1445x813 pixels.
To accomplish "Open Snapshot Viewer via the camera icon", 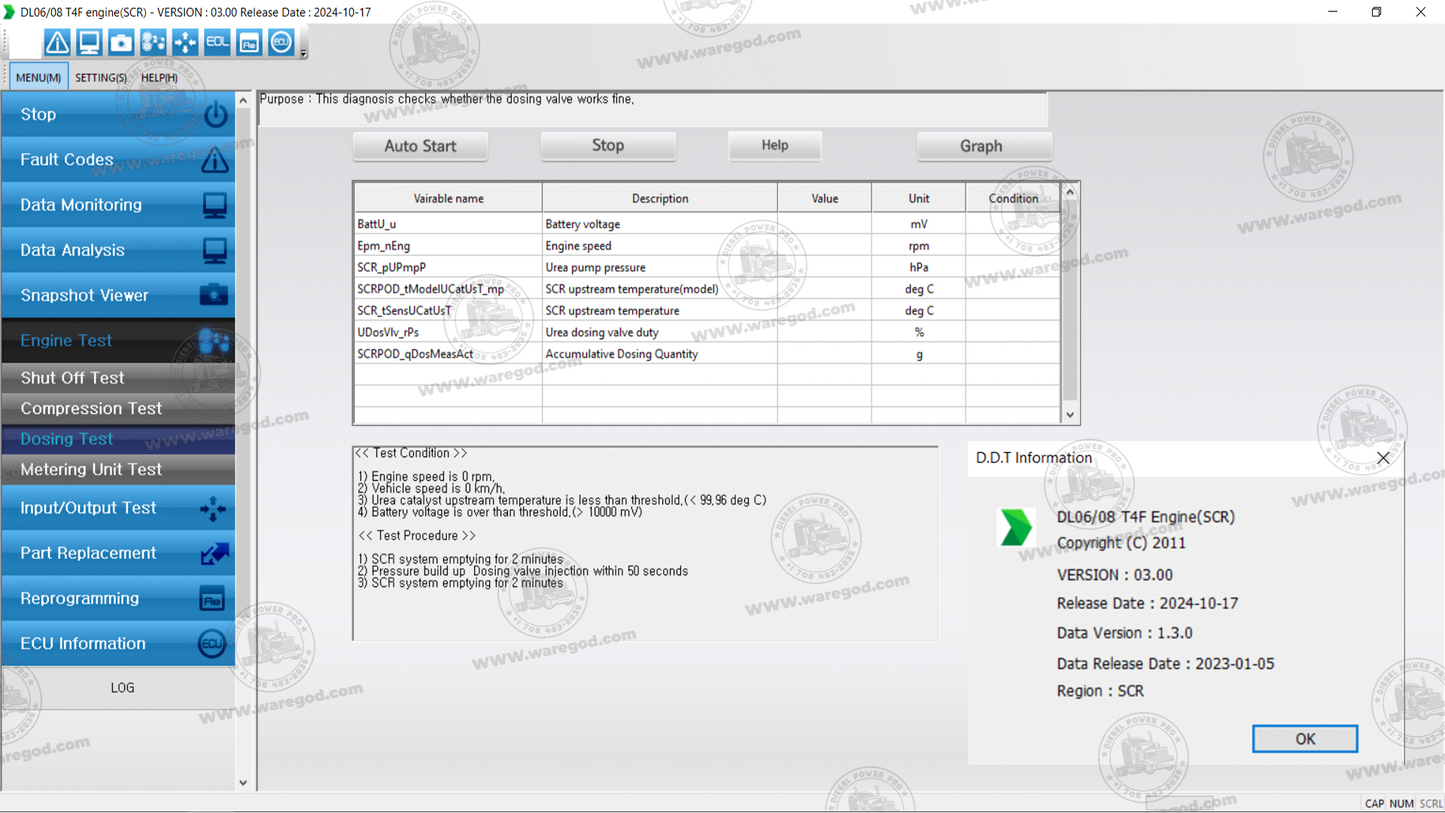I will pos(119,42).
